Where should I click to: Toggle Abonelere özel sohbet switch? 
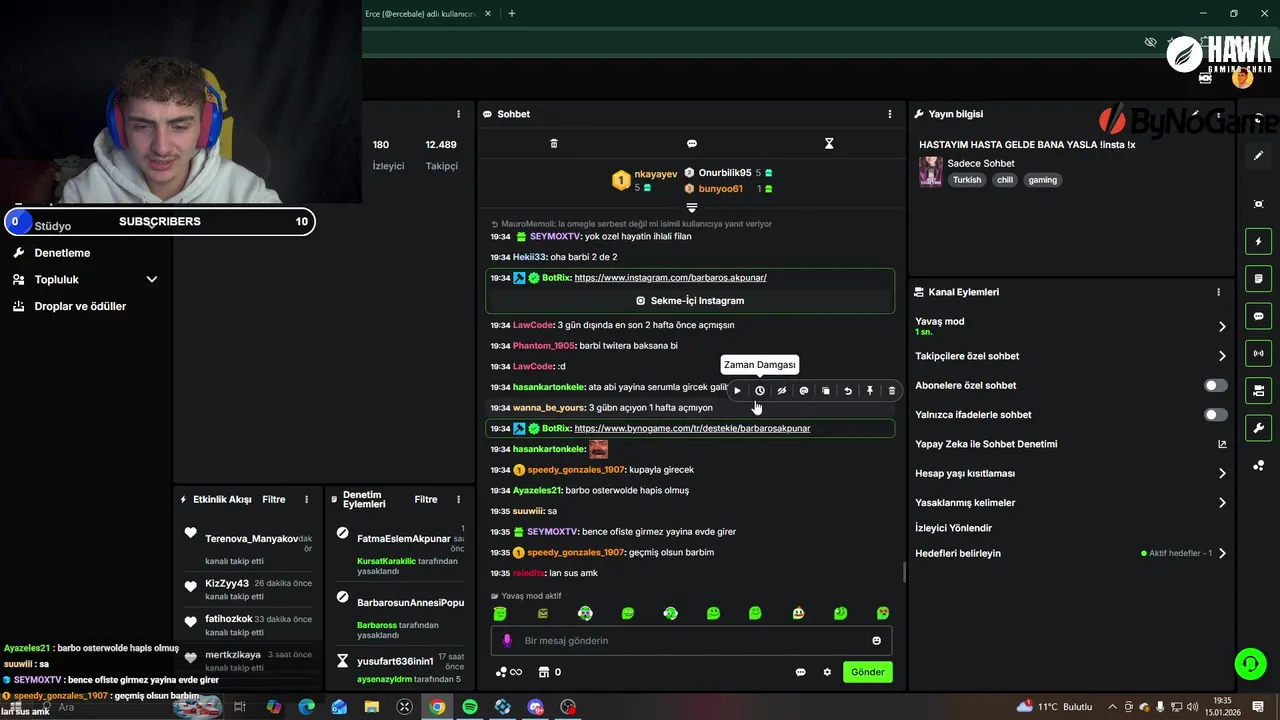pos(1215,385)
